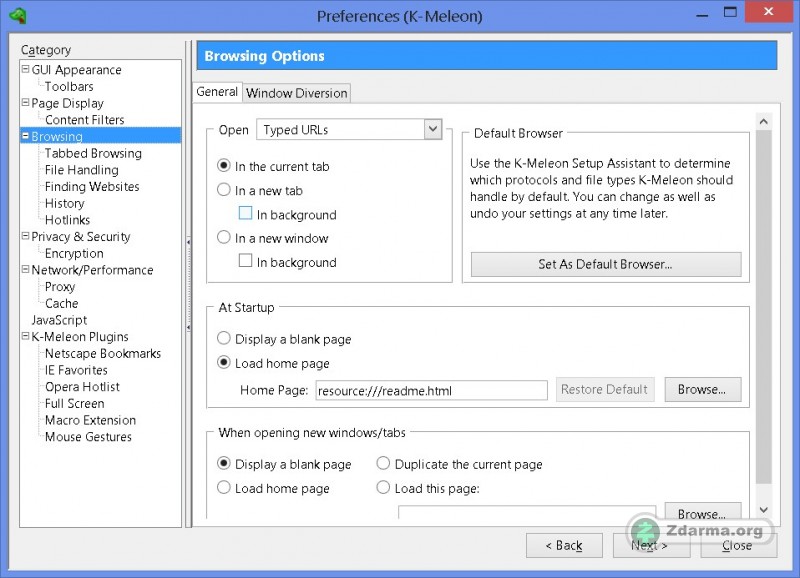Collapse the Privacy & Security node

pyautogui.click(x=25, y=236)
